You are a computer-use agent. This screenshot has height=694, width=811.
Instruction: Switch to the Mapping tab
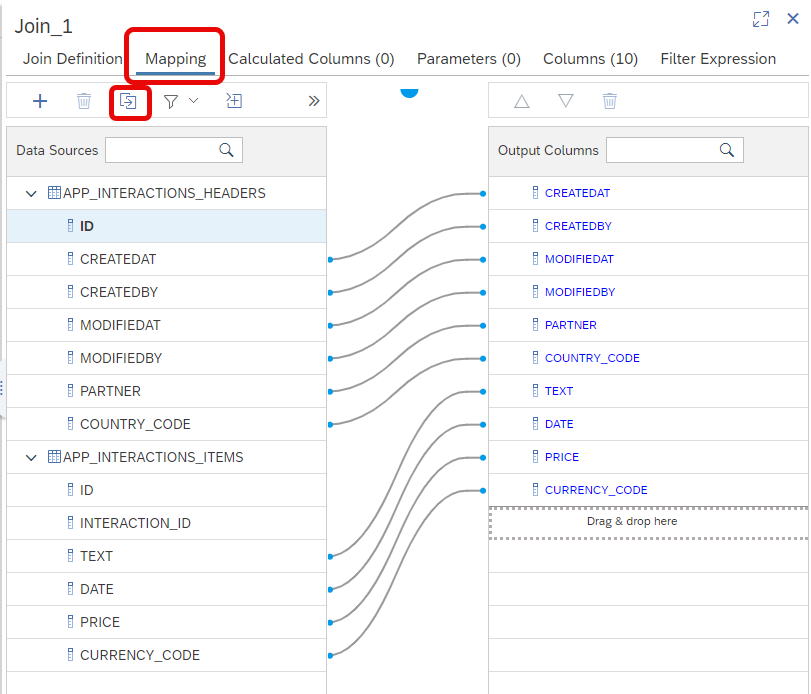coord(175,59)
